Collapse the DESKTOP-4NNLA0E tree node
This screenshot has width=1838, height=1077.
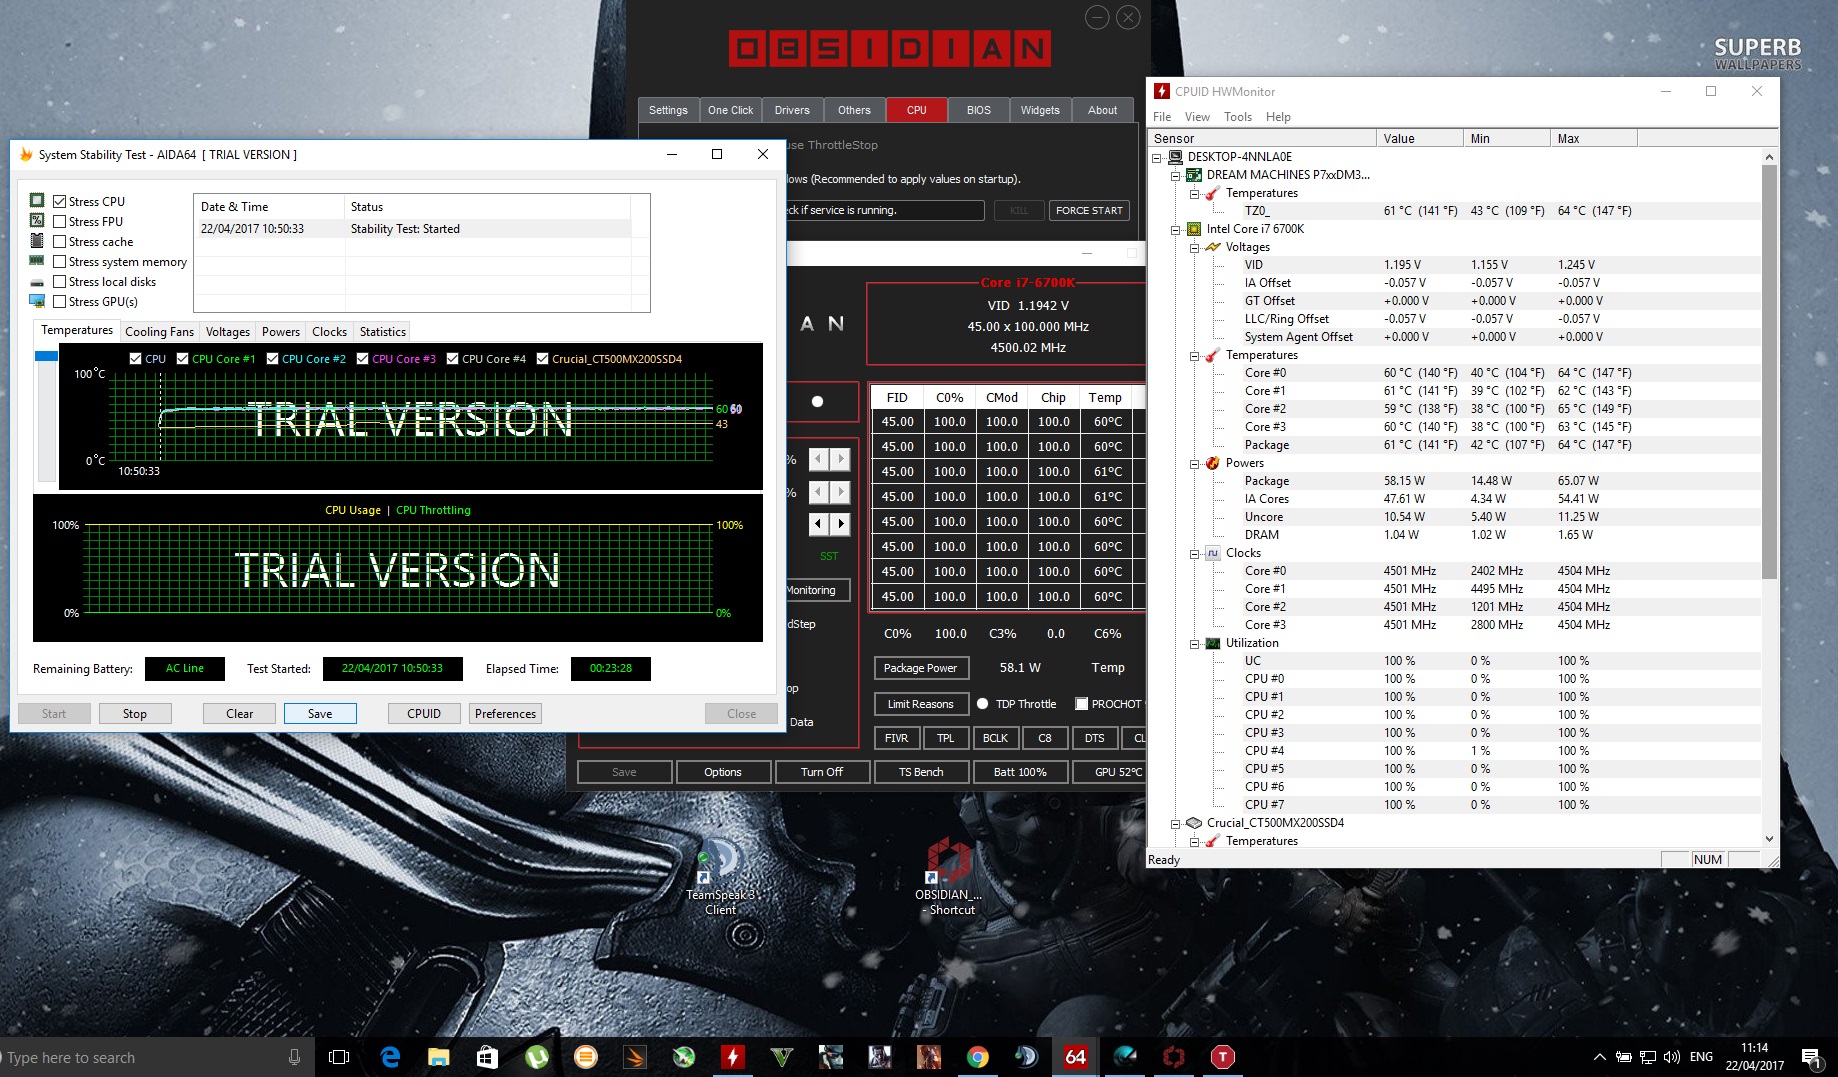point(1157,157)
